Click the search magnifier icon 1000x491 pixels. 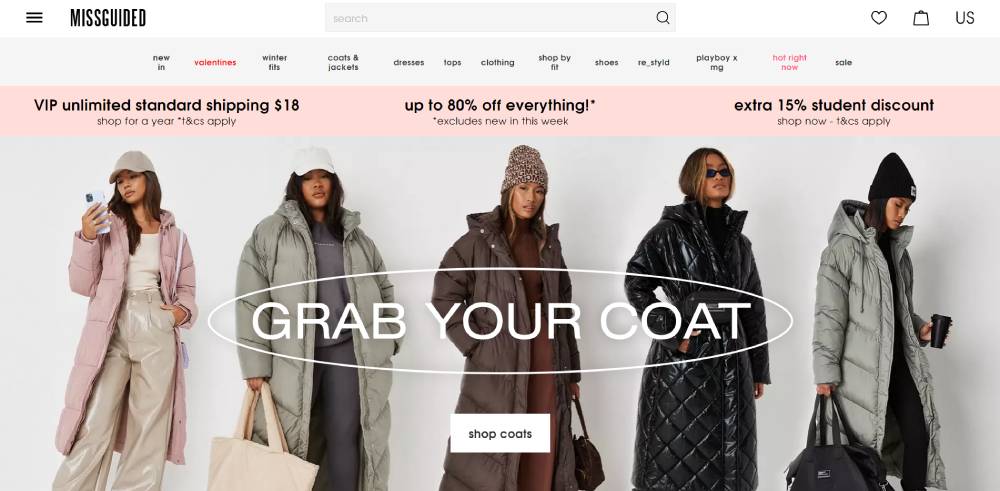click(x=663, y=18)
